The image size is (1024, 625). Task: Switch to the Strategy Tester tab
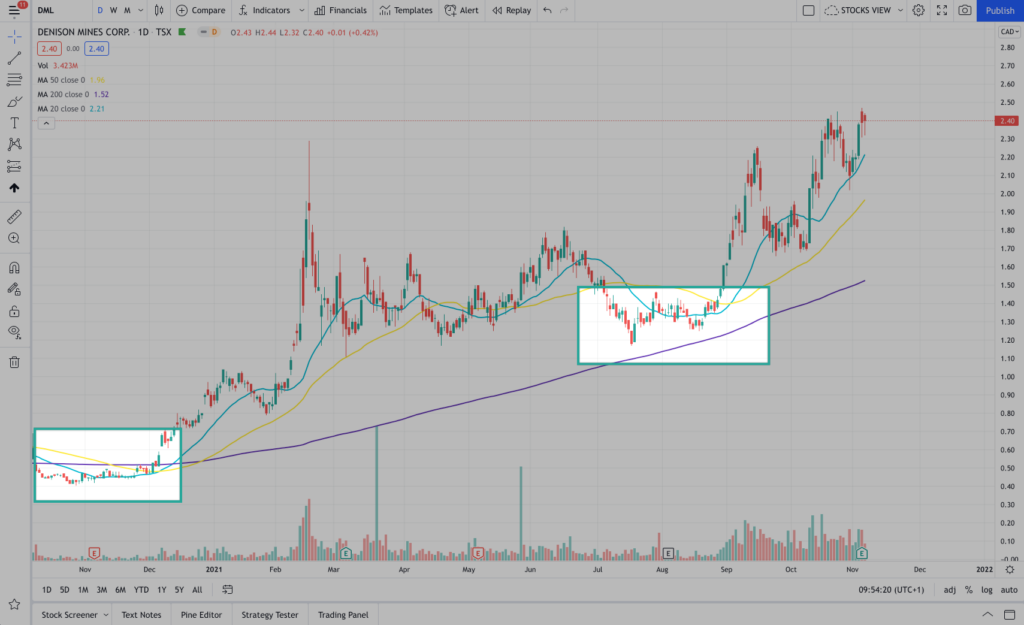[x=271, y=615]
